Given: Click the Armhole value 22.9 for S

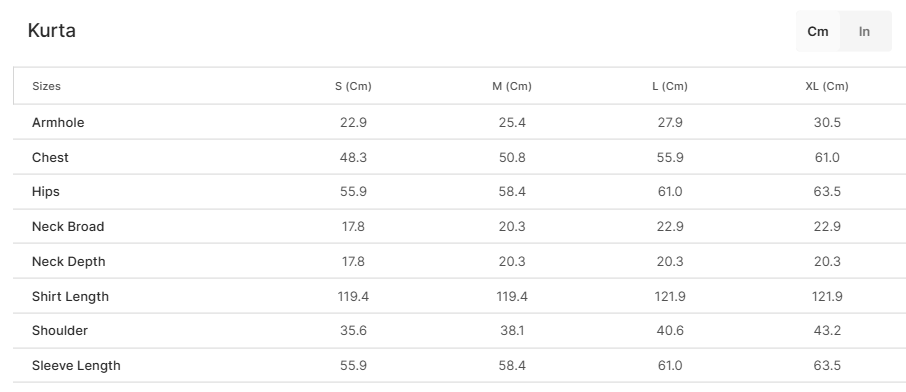Looking at the screenshot, I should [x=353, y=123].
